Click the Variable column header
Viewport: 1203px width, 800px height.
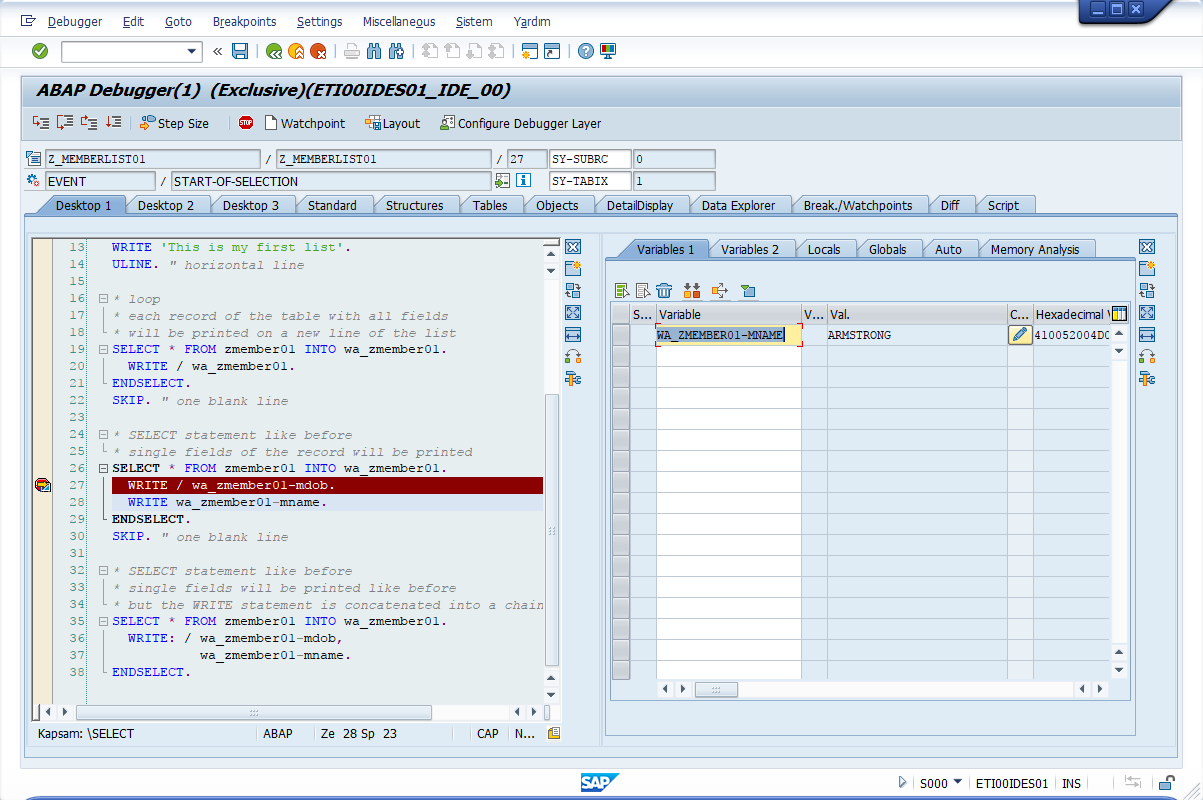[728, 314]
